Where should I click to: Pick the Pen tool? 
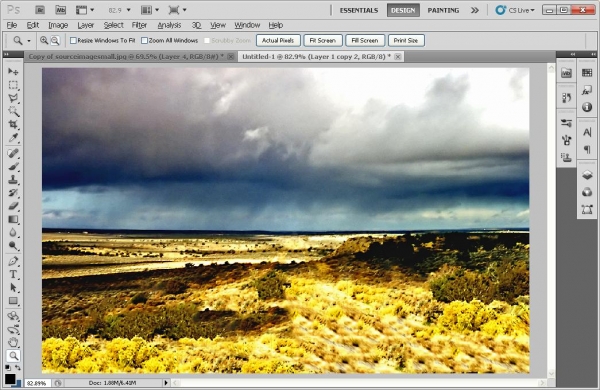[x=13, y=261]
